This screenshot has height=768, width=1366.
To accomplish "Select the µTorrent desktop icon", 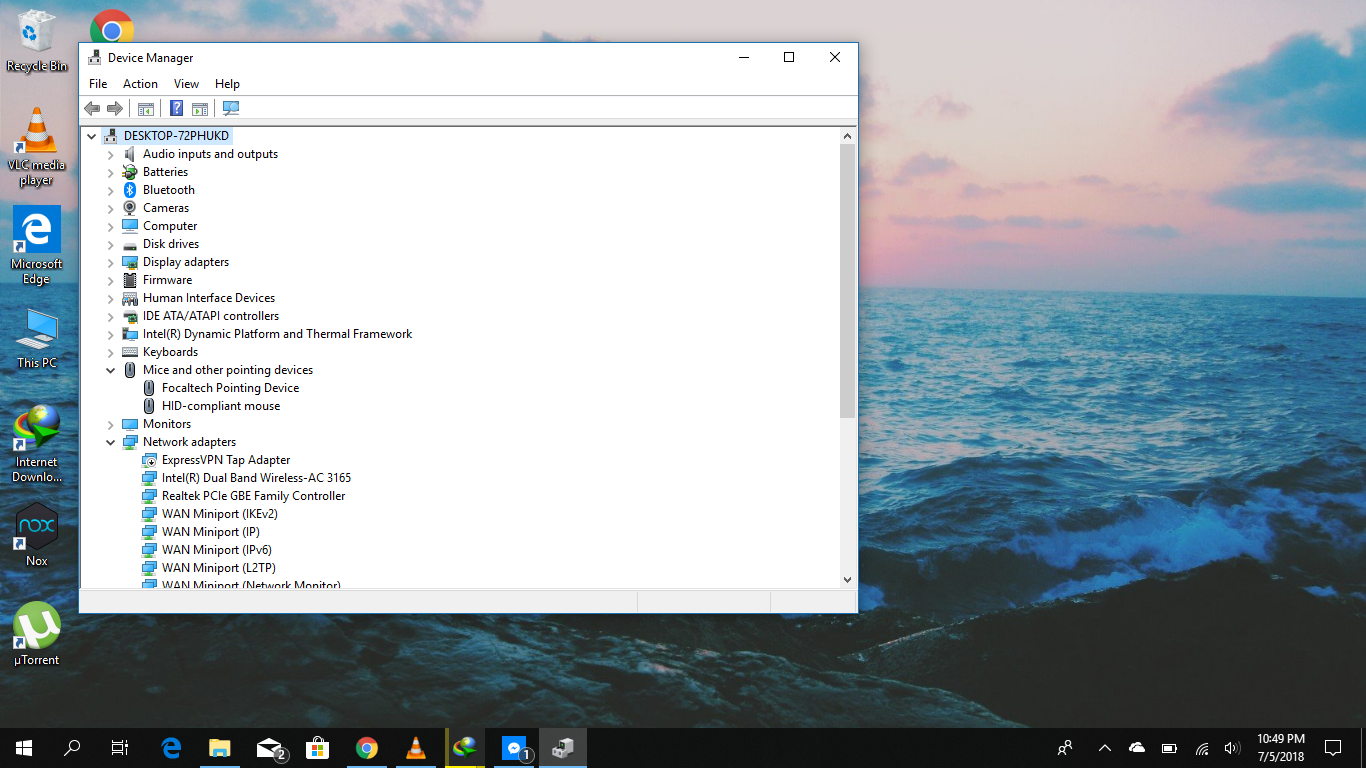I will click(x=37, y=634).
